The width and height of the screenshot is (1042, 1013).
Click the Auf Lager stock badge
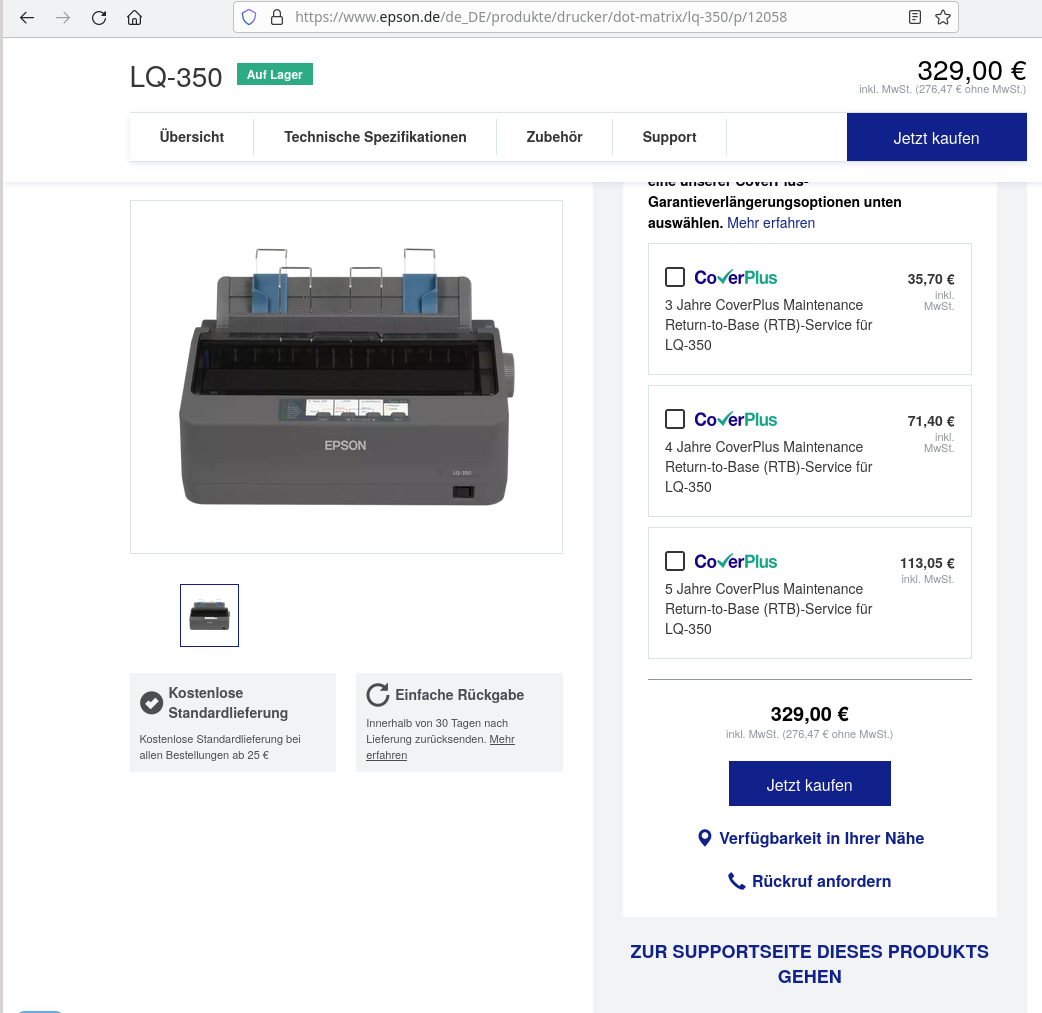coord(274,74)
